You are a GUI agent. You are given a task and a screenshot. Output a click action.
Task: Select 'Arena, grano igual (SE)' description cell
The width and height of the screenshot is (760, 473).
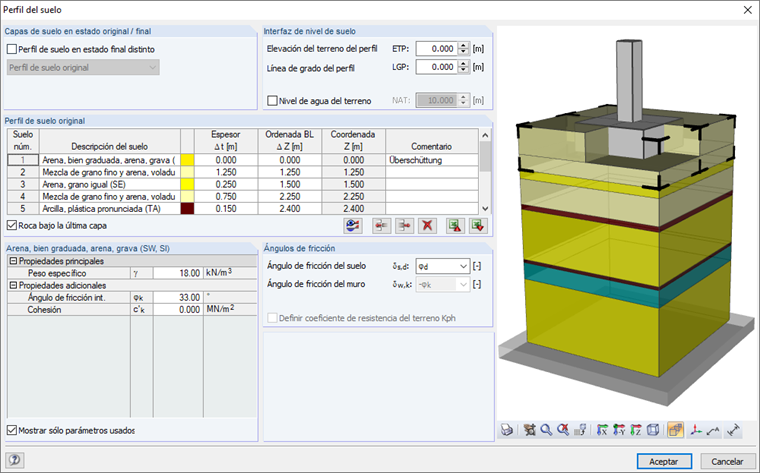pyautogui.click(x=110, y=185)
